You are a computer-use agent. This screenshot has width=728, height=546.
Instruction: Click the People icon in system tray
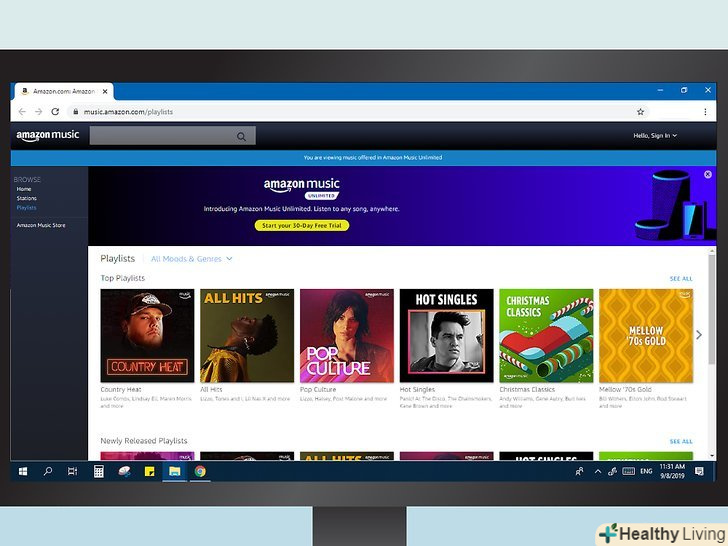point(579,472)
